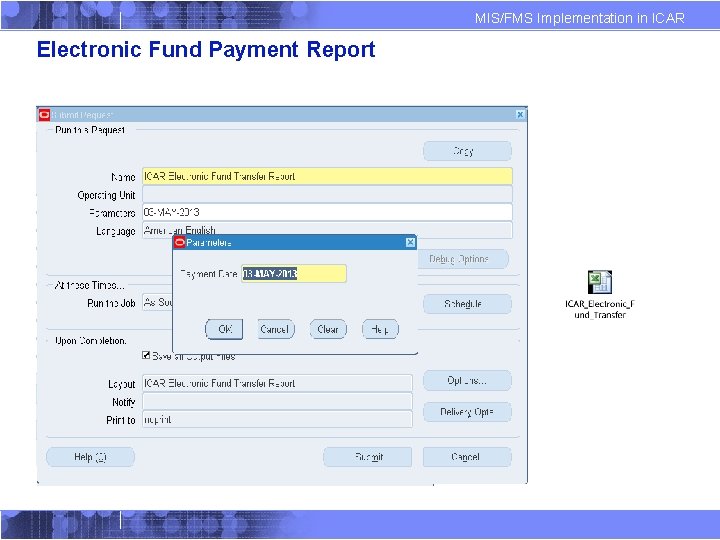The image size is (720, 540).
Task: Click the Run this Request section label
Action: (x=90, y=130)
